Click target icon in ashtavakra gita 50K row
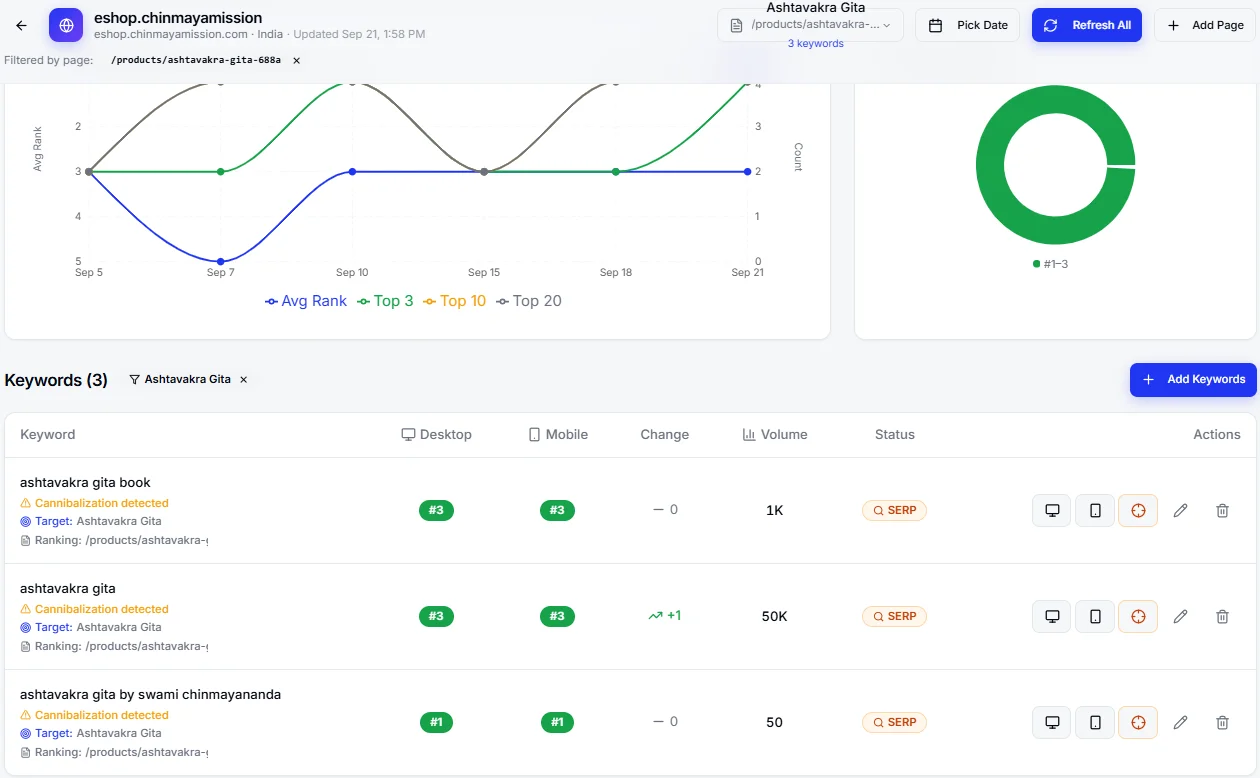 pyautogui.click(x=1138, y=616)
